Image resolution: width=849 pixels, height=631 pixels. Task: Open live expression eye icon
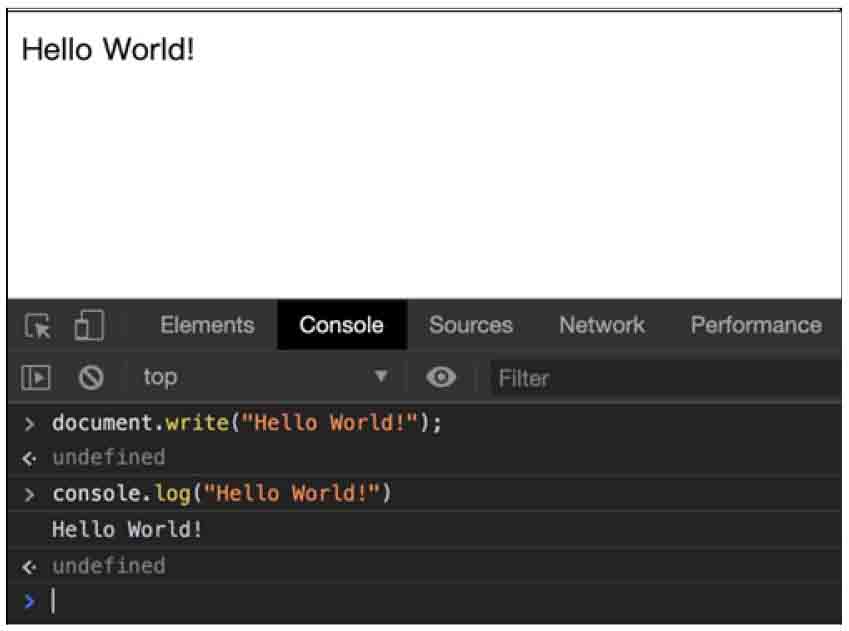pyautogui.click(x=441, y=377)
